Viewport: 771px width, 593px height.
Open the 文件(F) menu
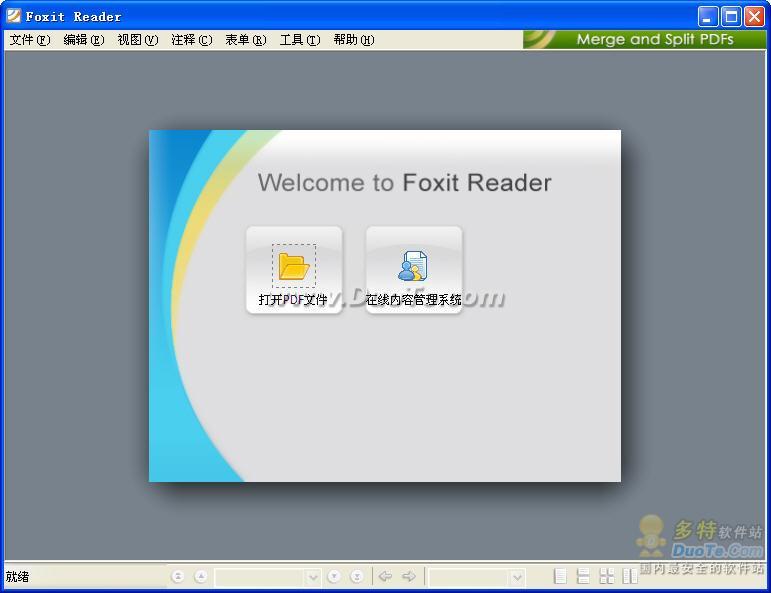(30, 40)
